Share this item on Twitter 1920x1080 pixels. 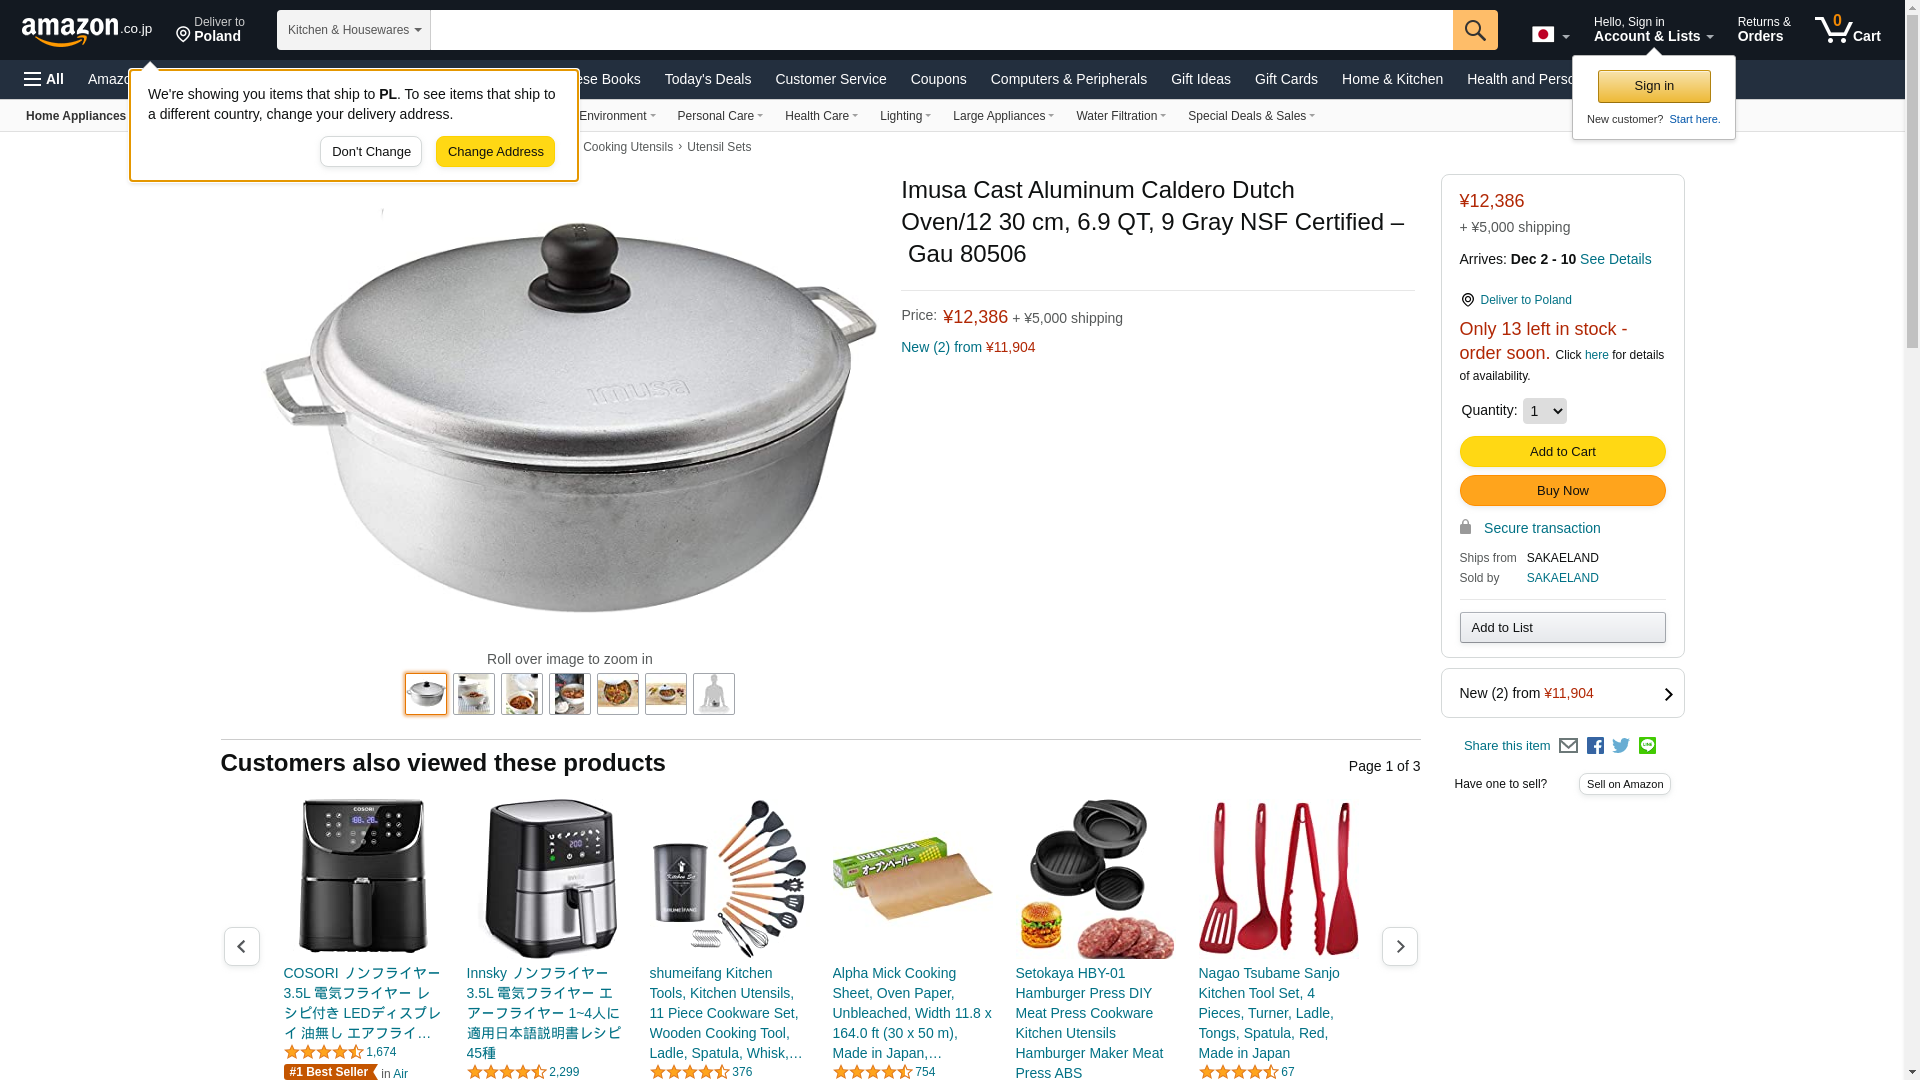(x=1621, y=746)
